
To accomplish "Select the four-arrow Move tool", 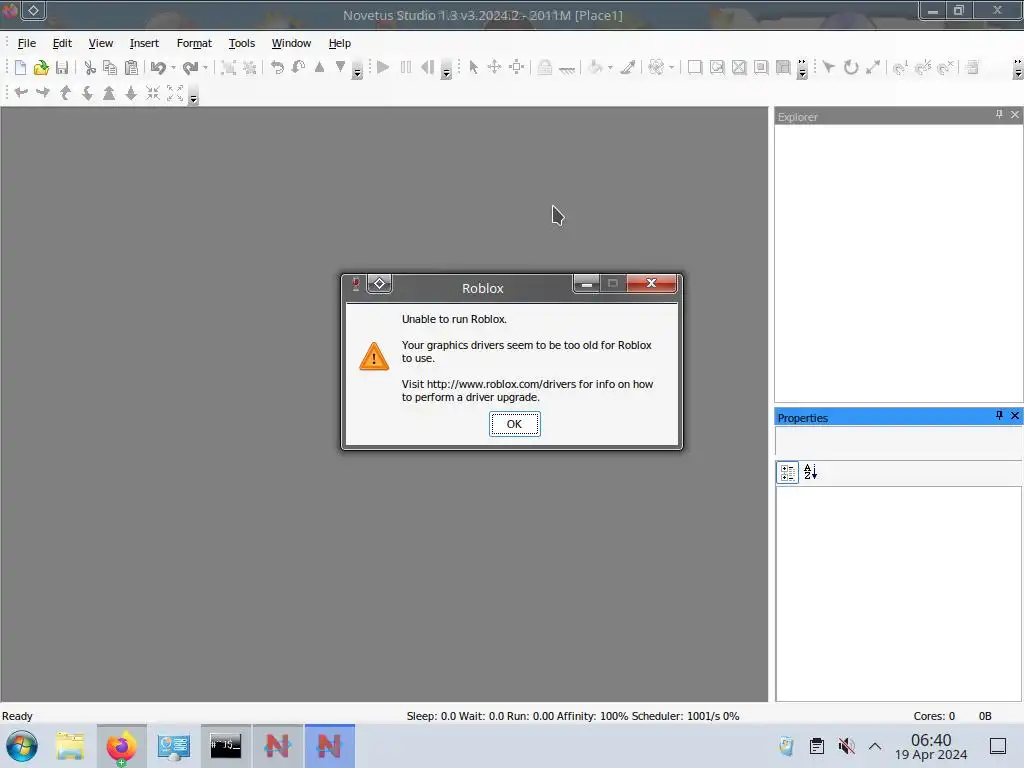I will (x=494, y=67).
